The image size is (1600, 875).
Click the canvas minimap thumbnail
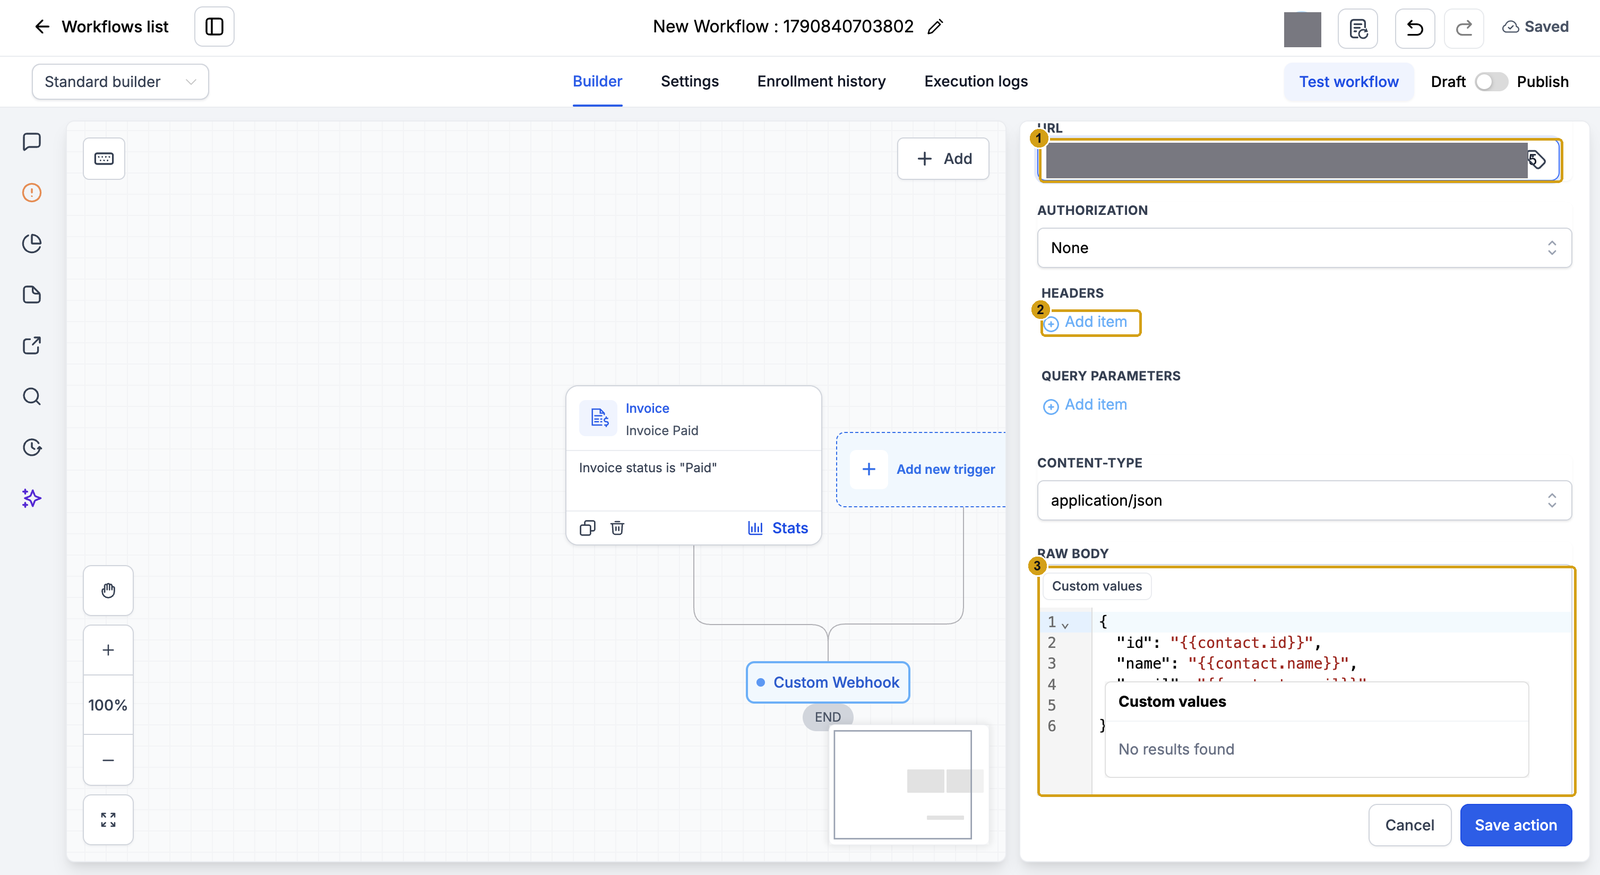point(908,784)
